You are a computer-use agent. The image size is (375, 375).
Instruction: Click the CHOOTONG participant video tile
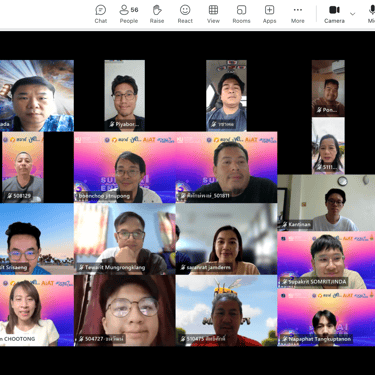pos(37,310)
